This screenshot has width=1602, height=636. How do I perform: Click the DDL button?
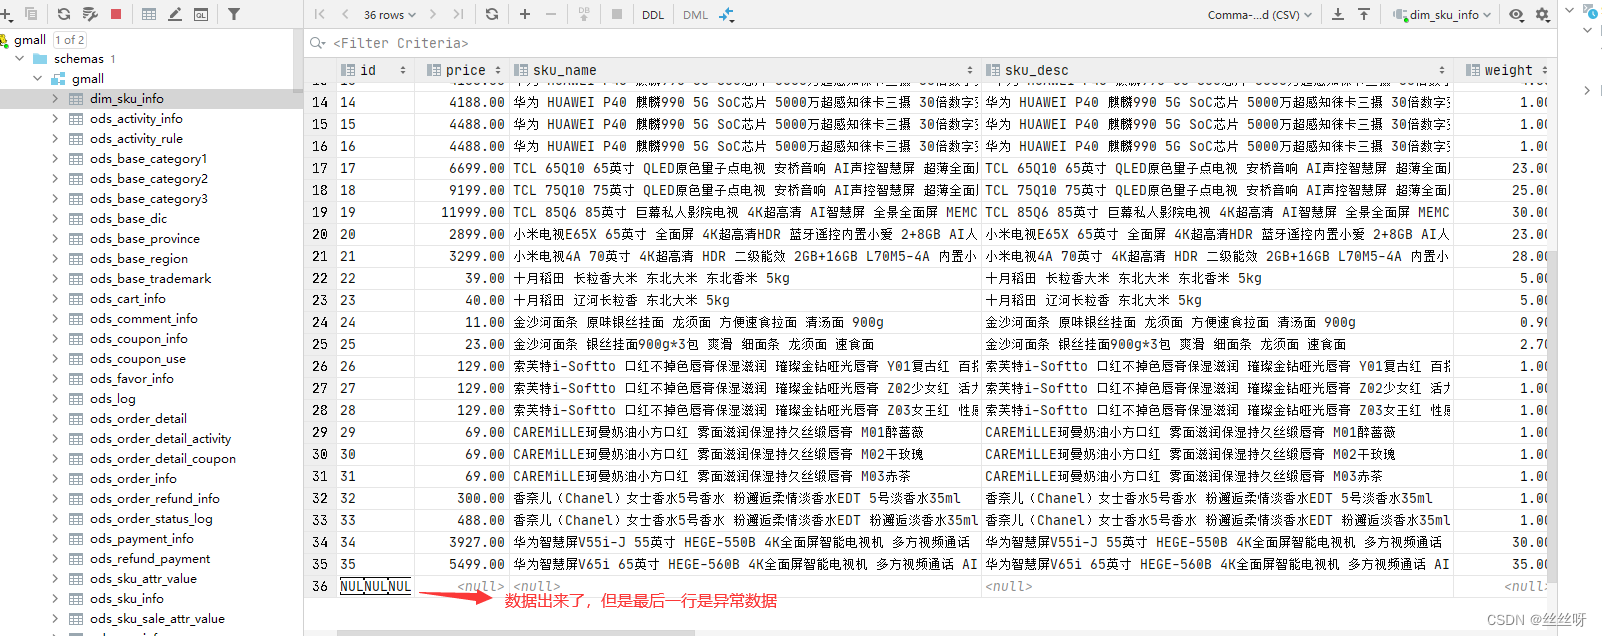click(x=653, y=14)
